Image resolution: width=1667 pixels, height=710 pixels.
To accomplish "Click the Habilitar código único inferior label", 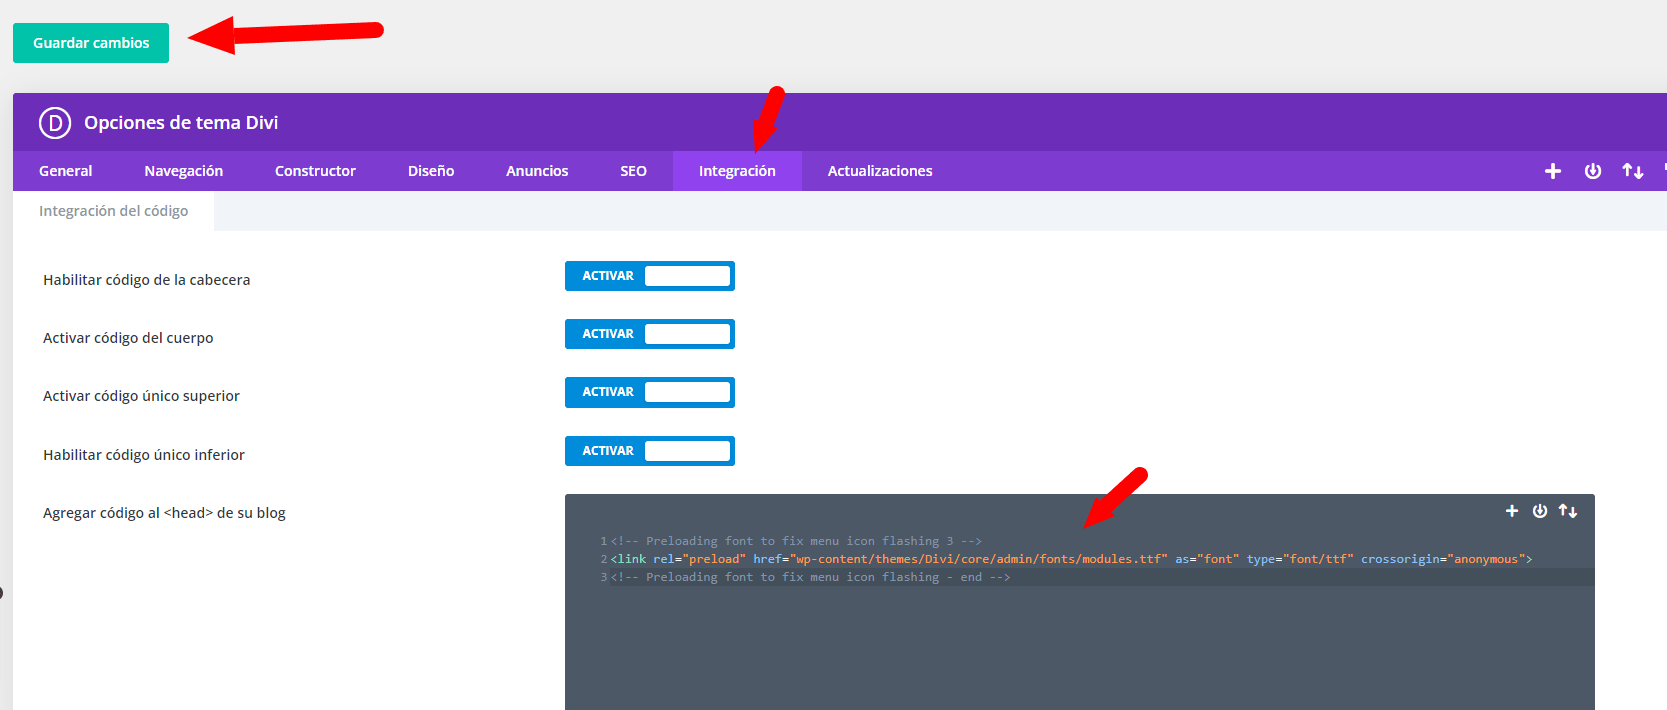I will pos(143,455).
